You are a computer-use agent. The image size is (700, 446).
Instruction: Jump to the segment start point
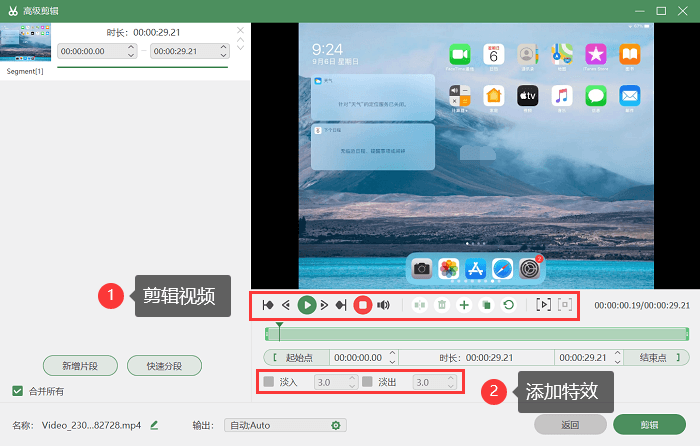(x=268, y=305)
